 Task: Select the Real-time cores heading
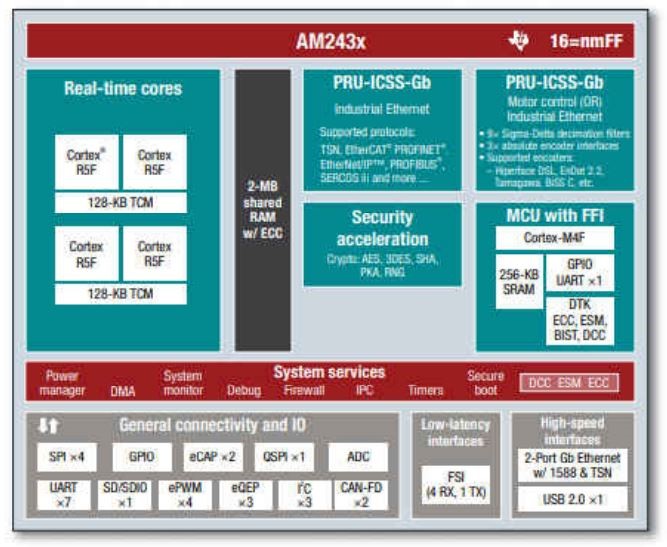click(123, 88)
